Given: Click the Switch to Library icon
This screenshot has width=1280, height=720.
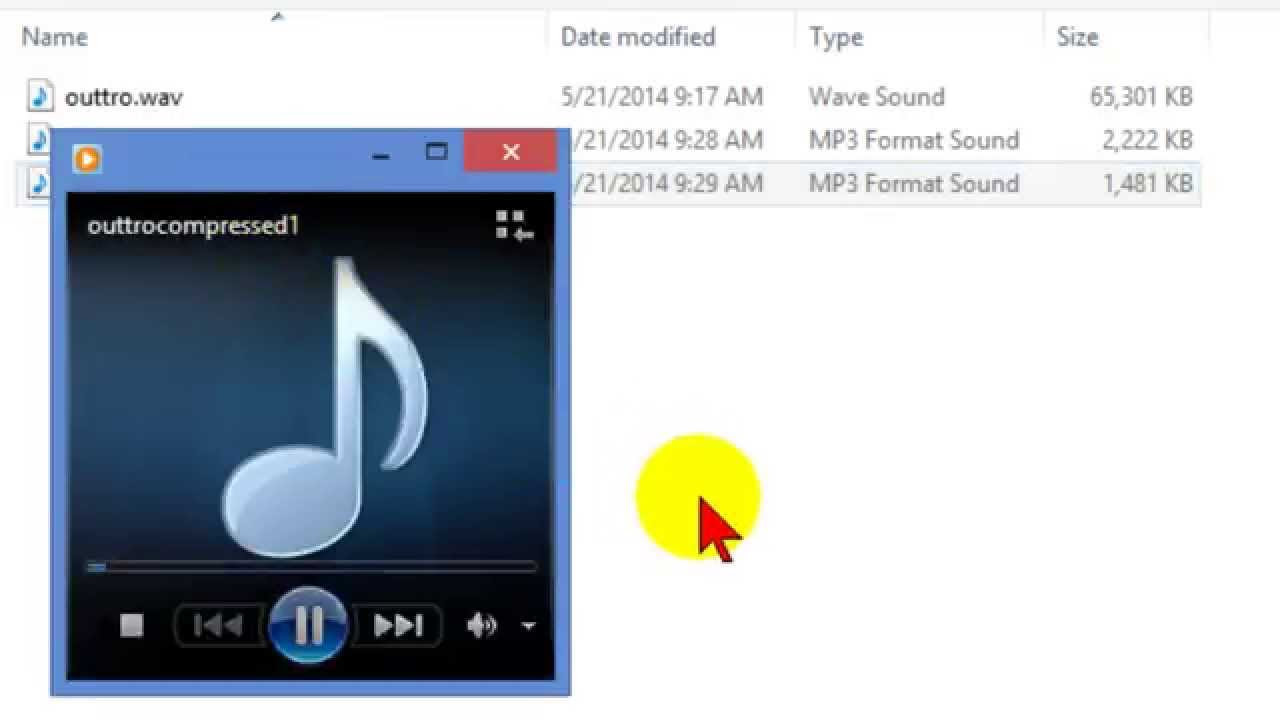Looking at the screenshot, I should tap(515, 226).
